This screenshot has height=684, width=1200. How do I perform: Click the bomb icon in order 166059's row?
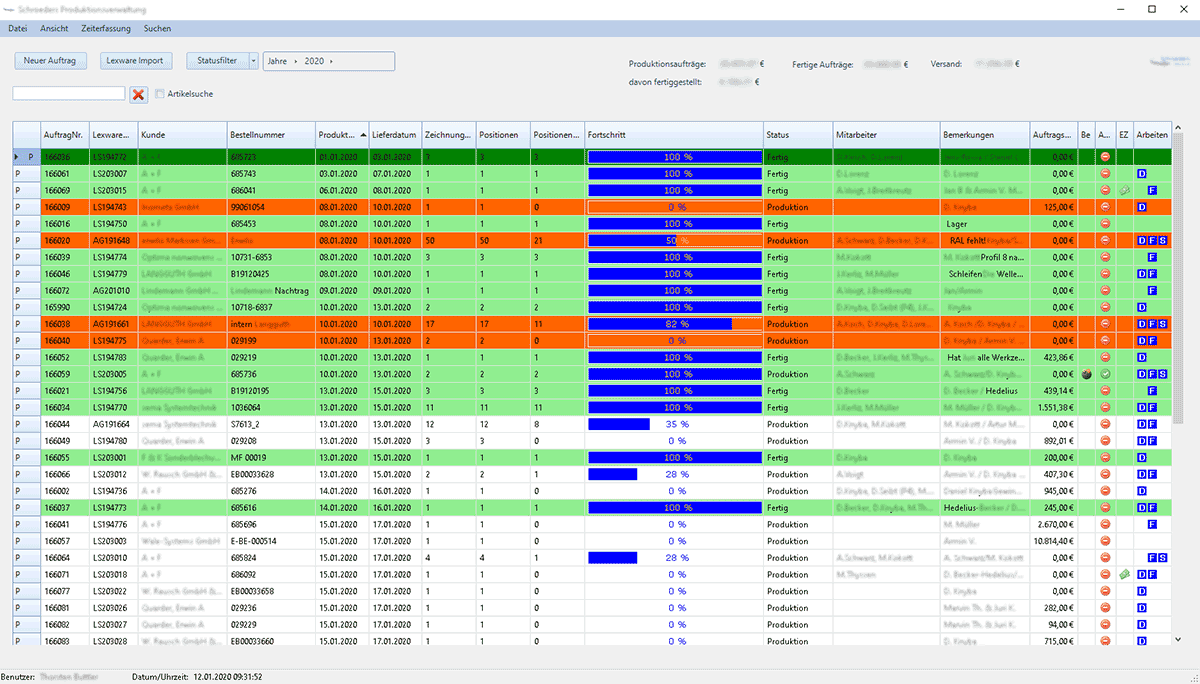pyautogui.click(x=1086, y=374)
